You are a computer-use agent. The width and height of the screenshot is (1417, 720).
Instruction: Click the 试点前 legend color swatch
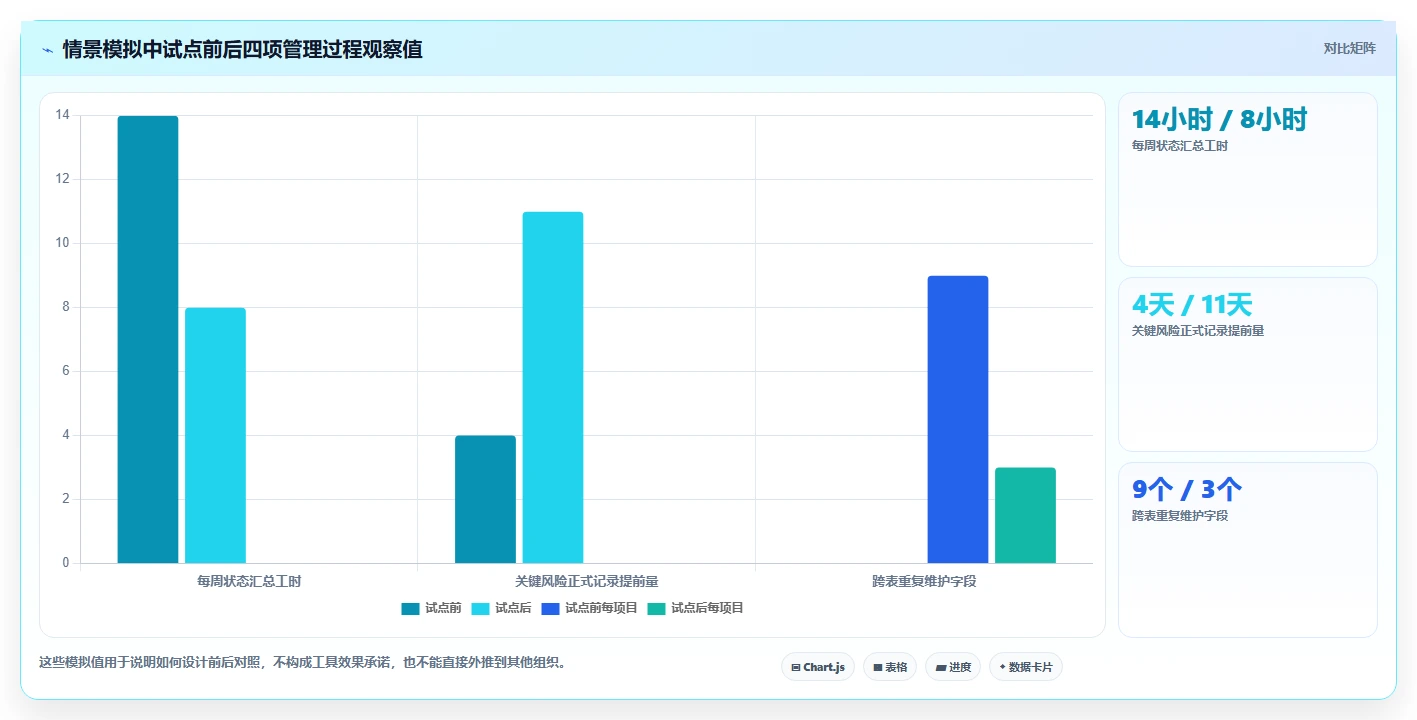pyautogui.click(x=411, y=608)
